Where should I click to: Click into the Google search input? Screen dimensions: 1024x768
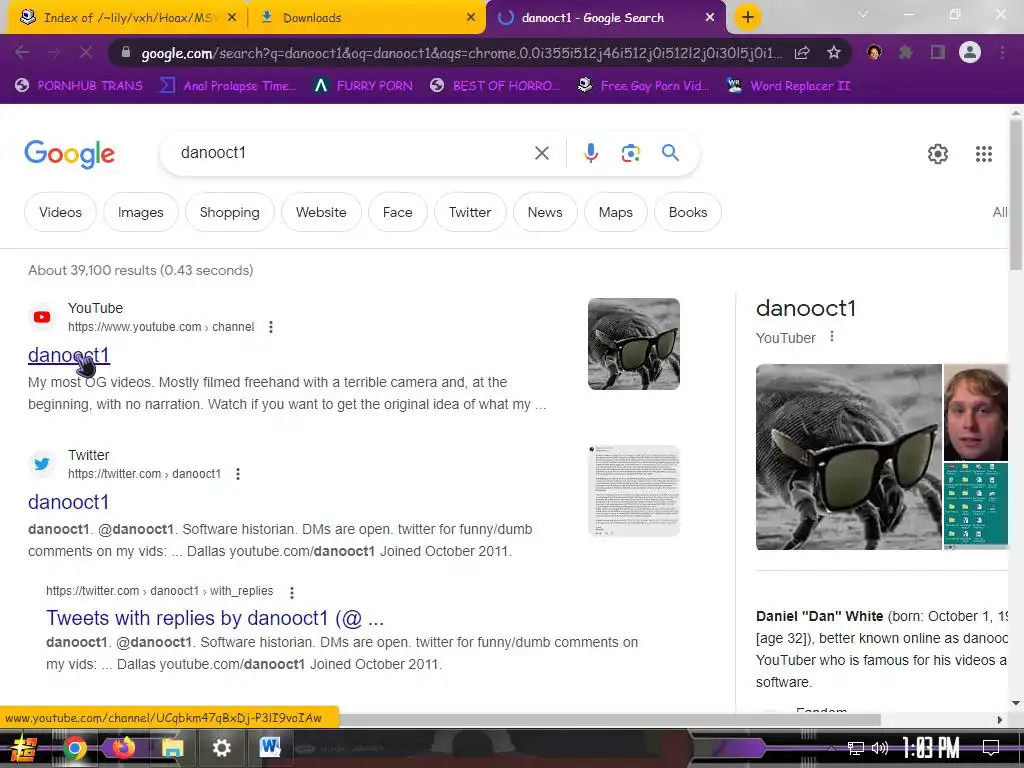tap(353, 153)
